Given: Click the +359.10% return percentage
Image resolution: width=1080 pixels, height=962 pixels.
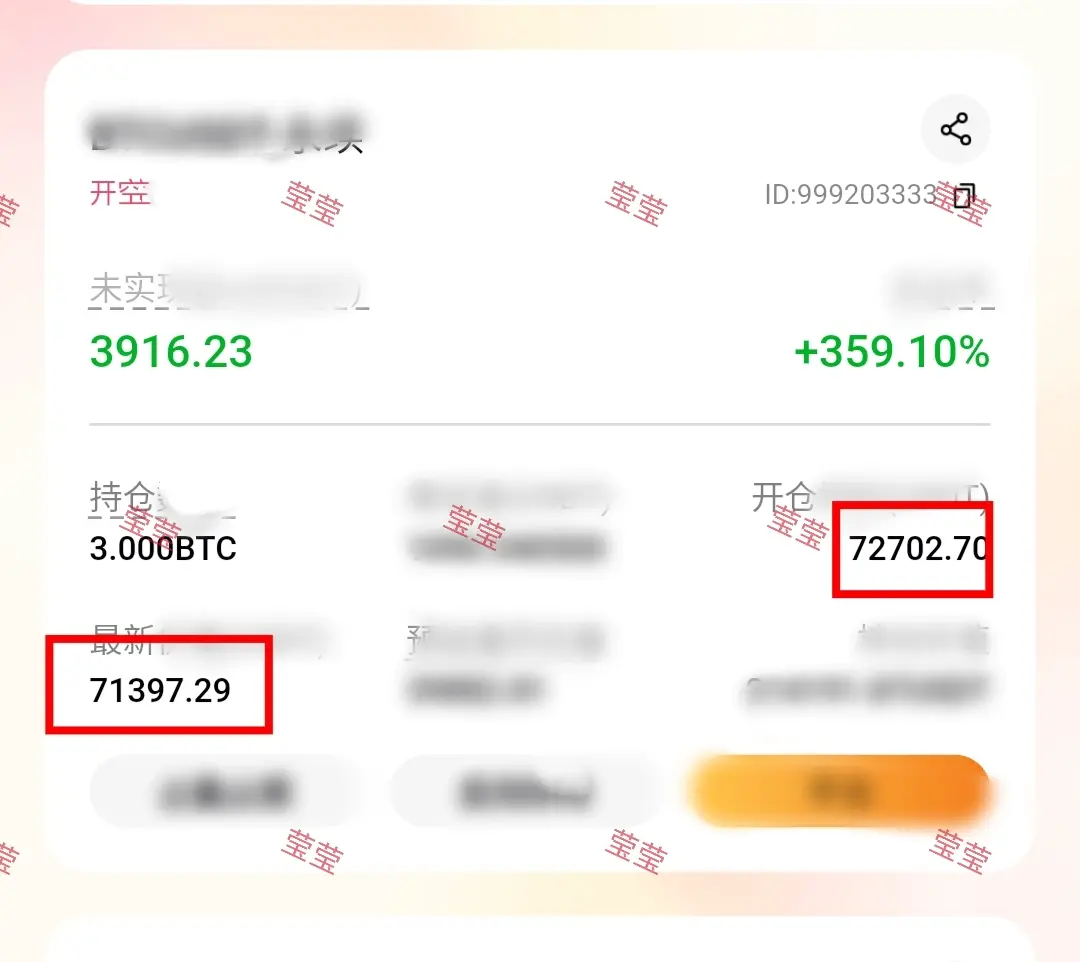Looking at the screenshot, I should click(x=892, y=352).
